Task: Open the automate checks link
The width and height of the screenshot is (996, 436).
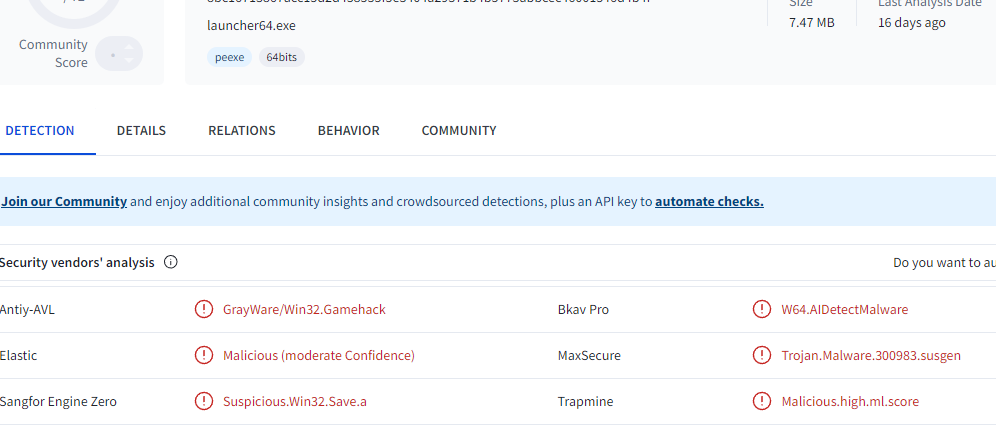Action: click(x=710, y=201)
